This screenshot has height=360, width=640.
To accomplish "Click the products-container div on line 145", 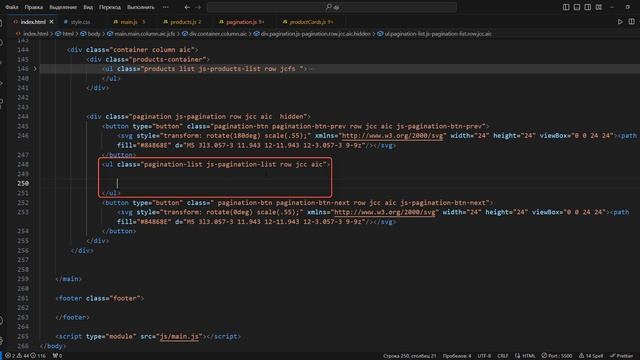I will click(147, 59).
